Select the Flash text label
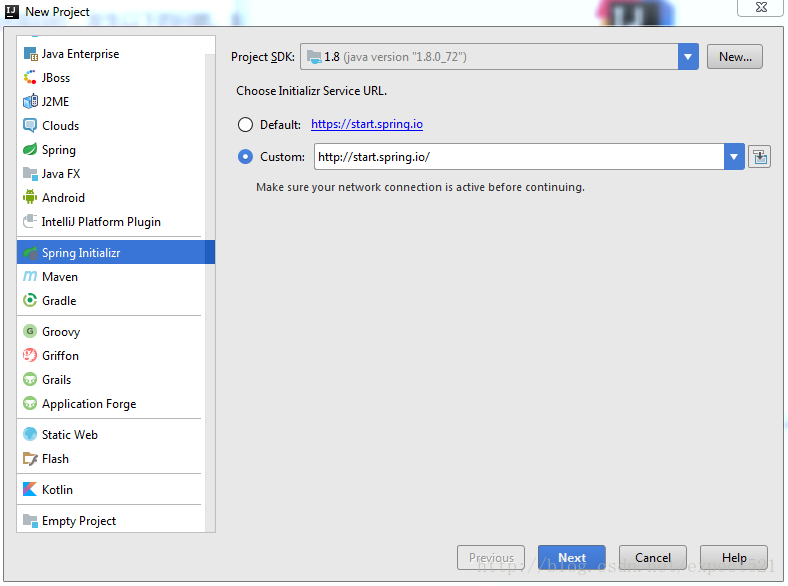Screen dimensions: 788x586 tap(55, 459)
